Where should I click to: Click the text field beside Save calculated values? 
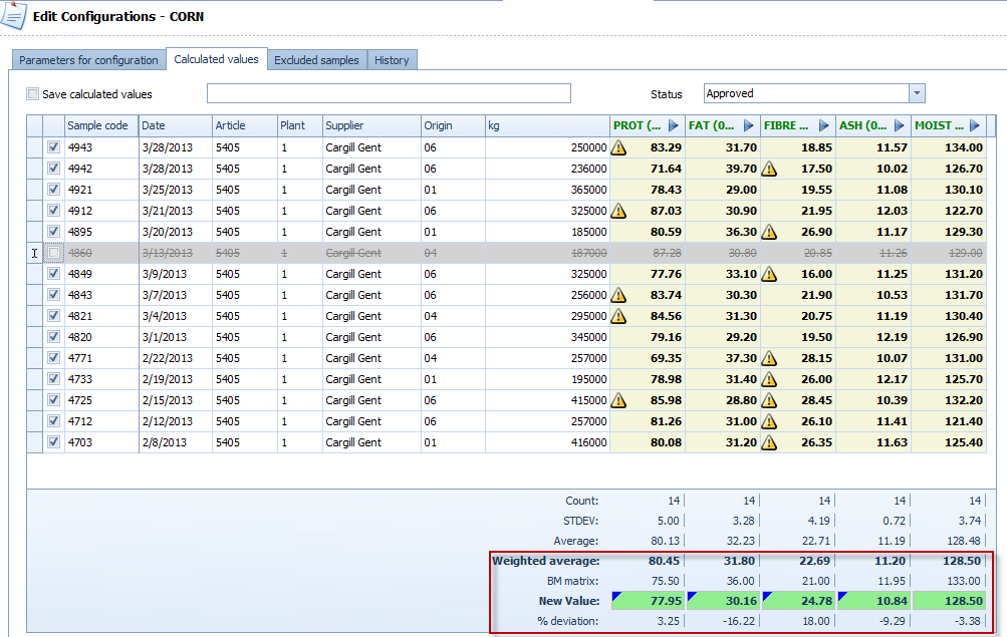pos(388,94)
